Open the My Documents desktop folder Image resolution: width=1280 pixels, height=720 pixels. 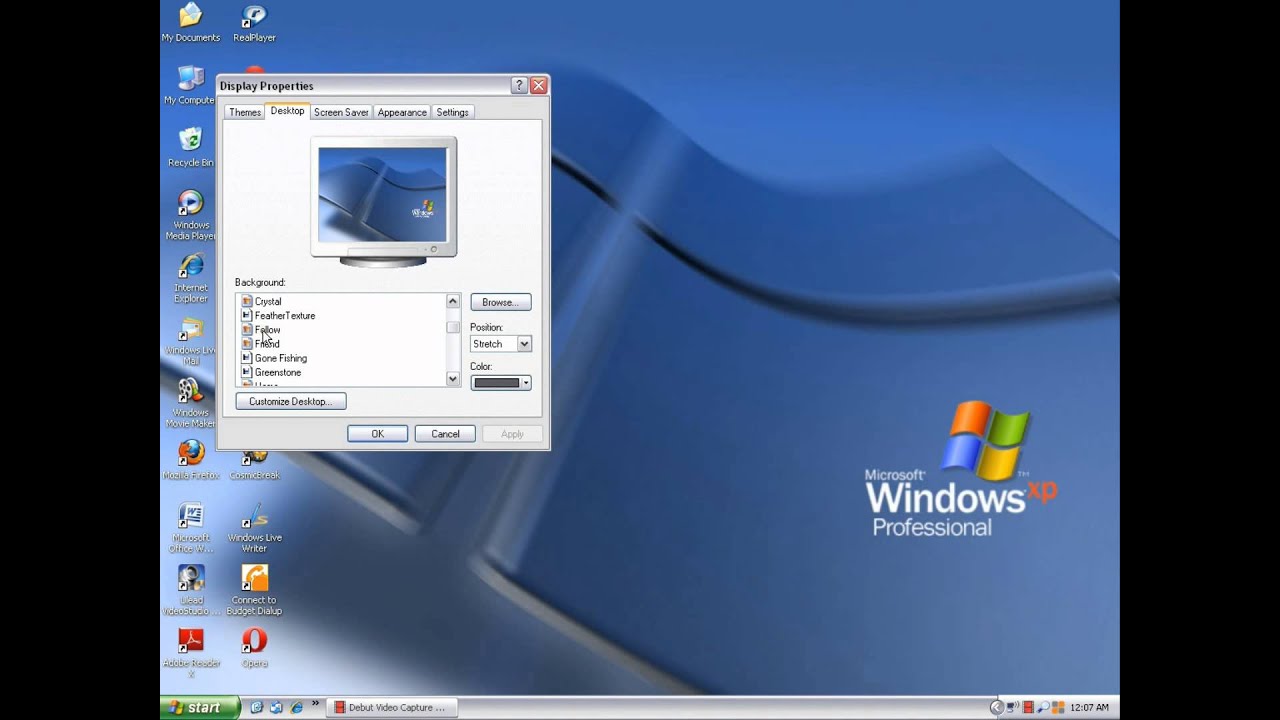click(190, 17)
